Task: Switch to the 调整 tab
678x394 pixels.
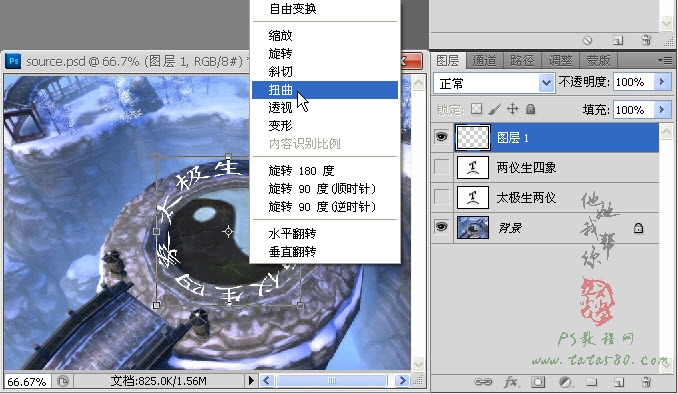Action: [x=560, y=61]
